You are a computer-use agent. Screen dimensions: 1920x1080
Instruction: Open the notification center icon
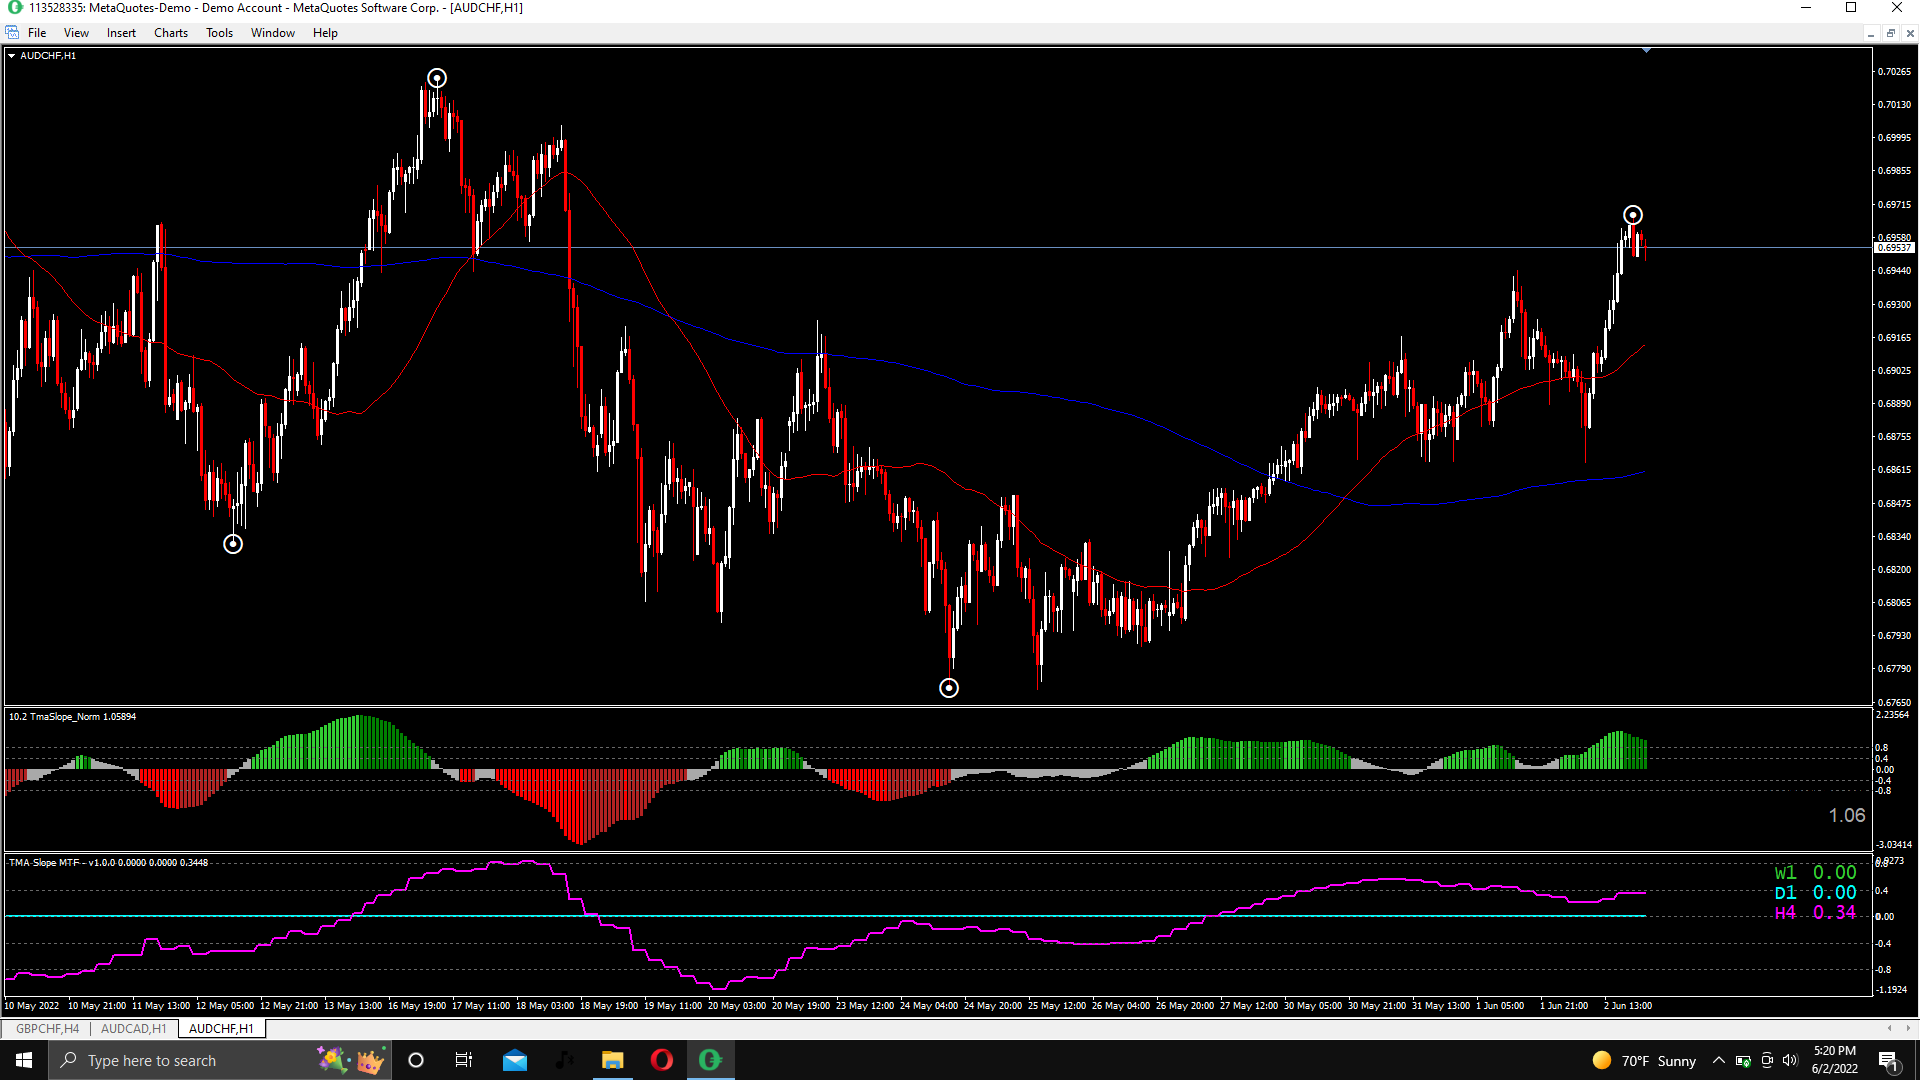pos(1888,1060)
